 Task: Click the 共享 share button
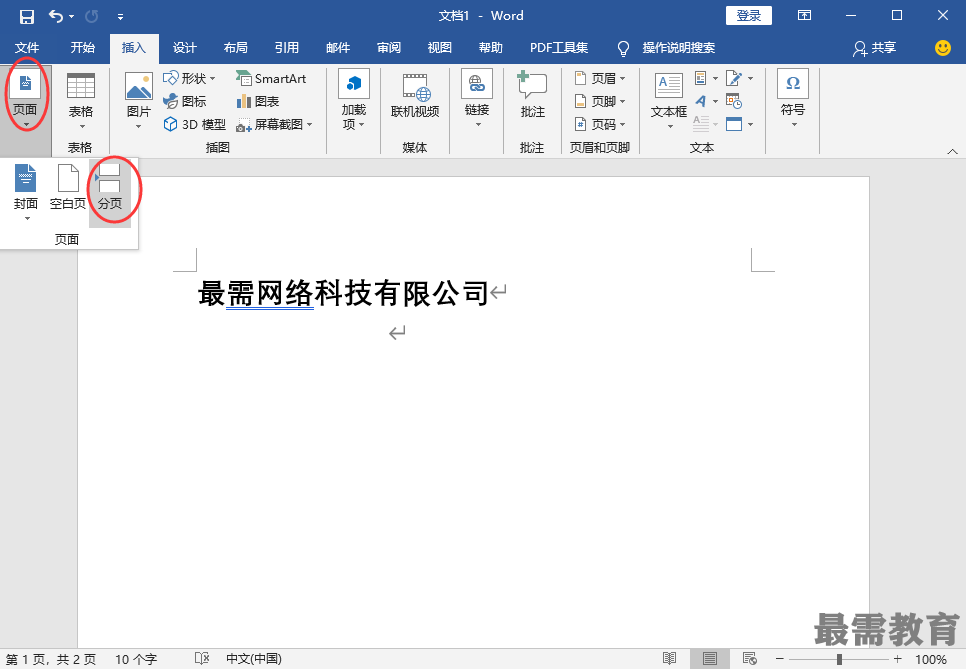click(874, 47)
